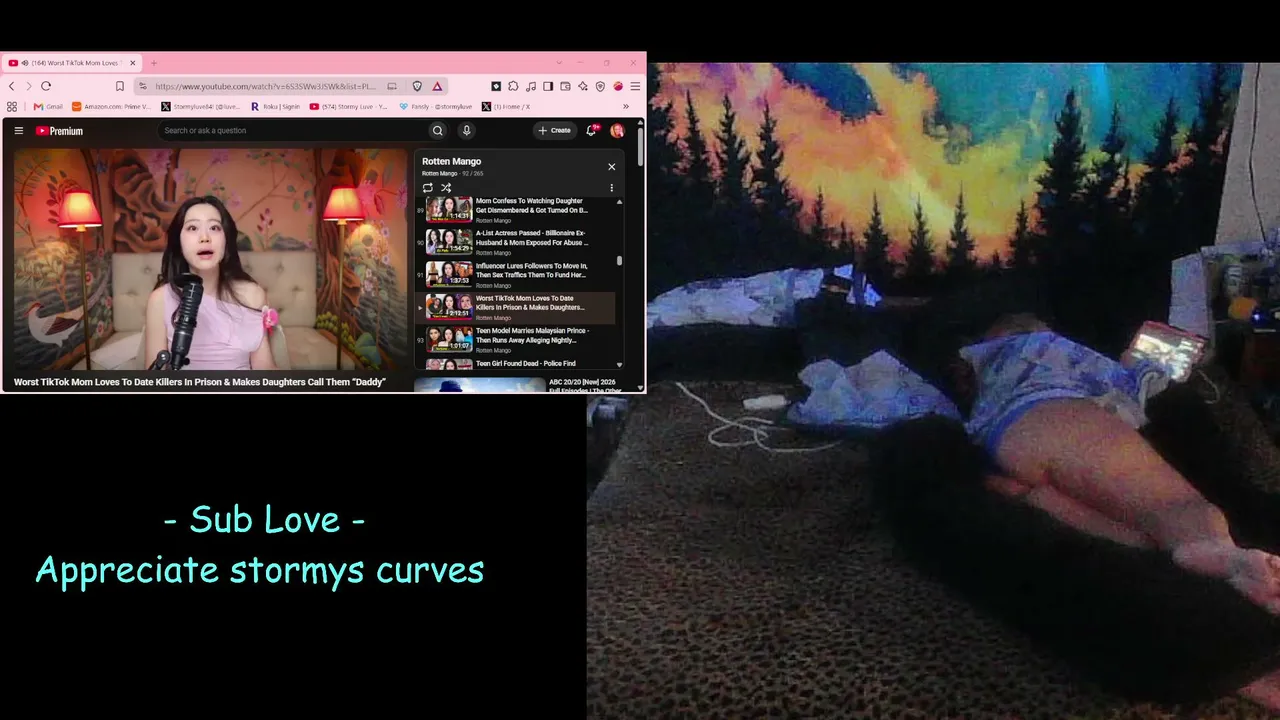The height and width of the screenshot is (720, 1280).
Task: Toggle the browser sidebar panel icon
Action: coord(548,86)
